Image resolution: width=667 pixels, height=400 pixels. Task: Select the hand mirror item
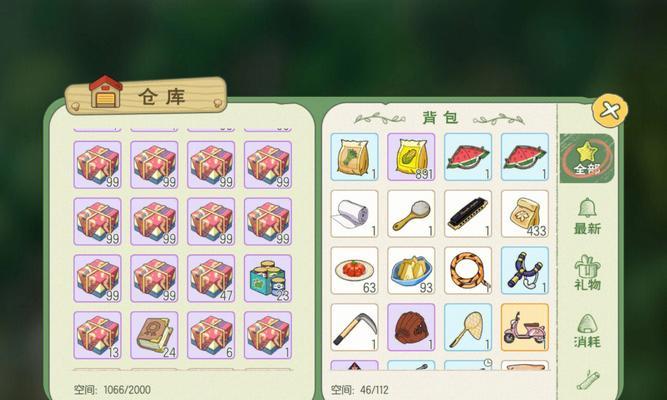click(411, 214)
